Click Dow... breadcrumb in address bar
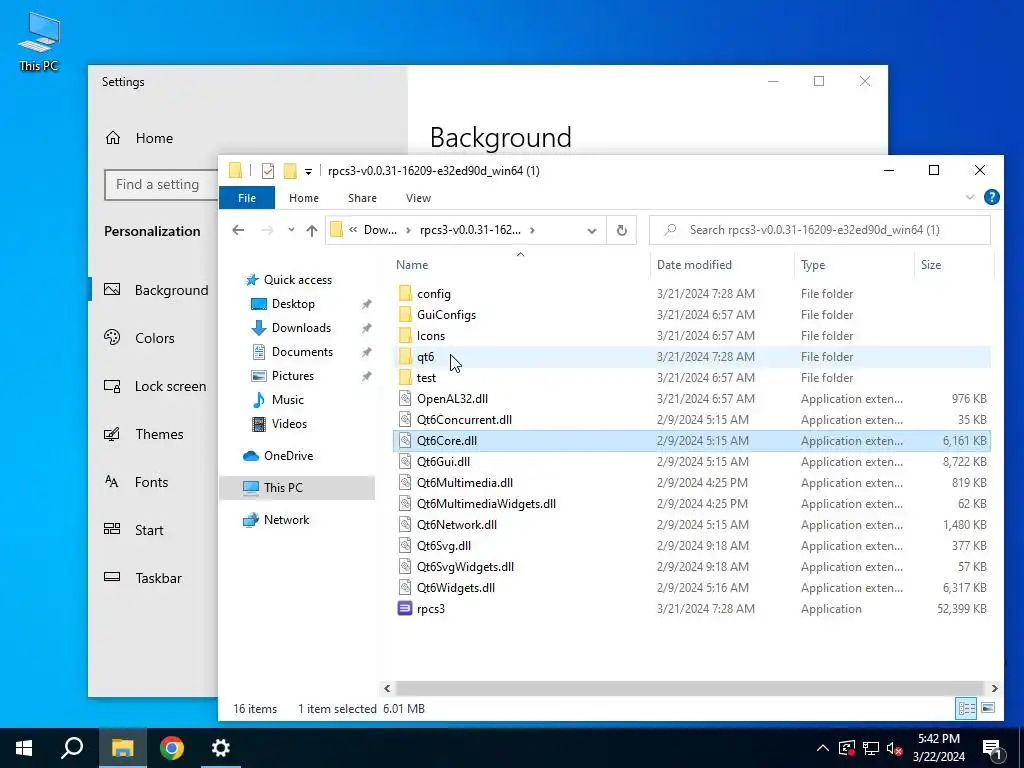Viewport: 1024px width, 768px height. [x=380, y=230]
